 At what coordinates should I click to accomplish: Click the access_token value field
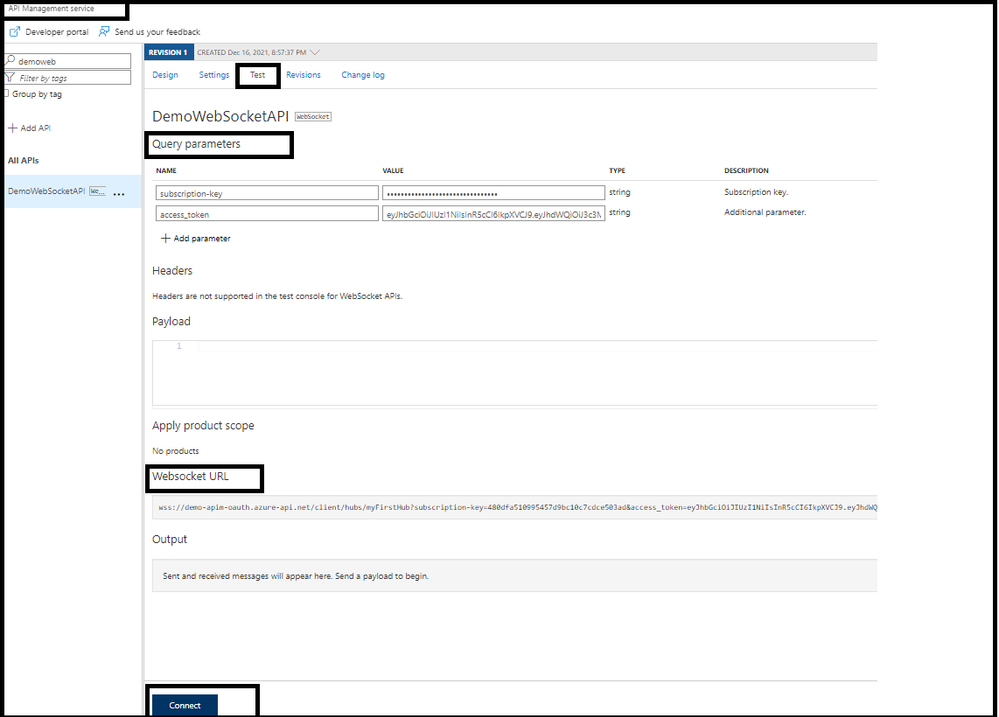coord(494,214)
